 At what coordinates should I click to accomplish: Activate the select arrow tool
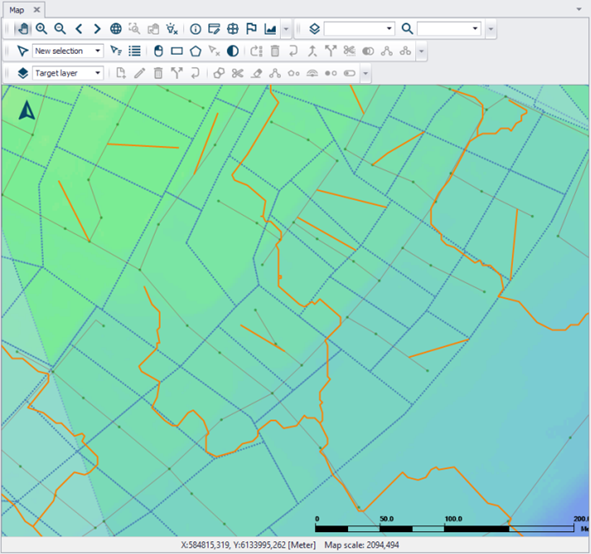click(x=23, y=51)
